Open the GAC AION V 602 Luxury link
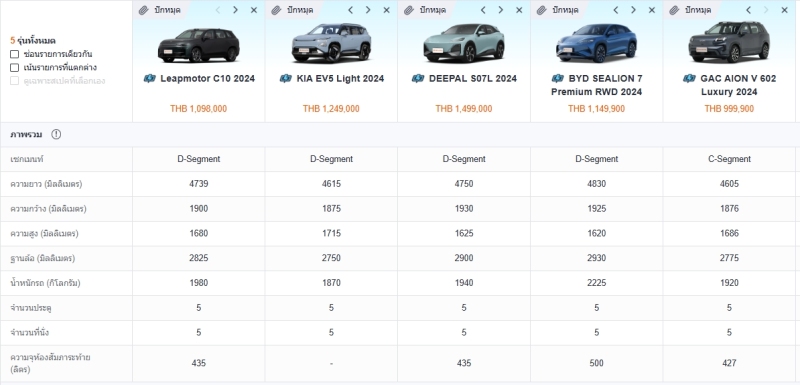 pos(738,85)
